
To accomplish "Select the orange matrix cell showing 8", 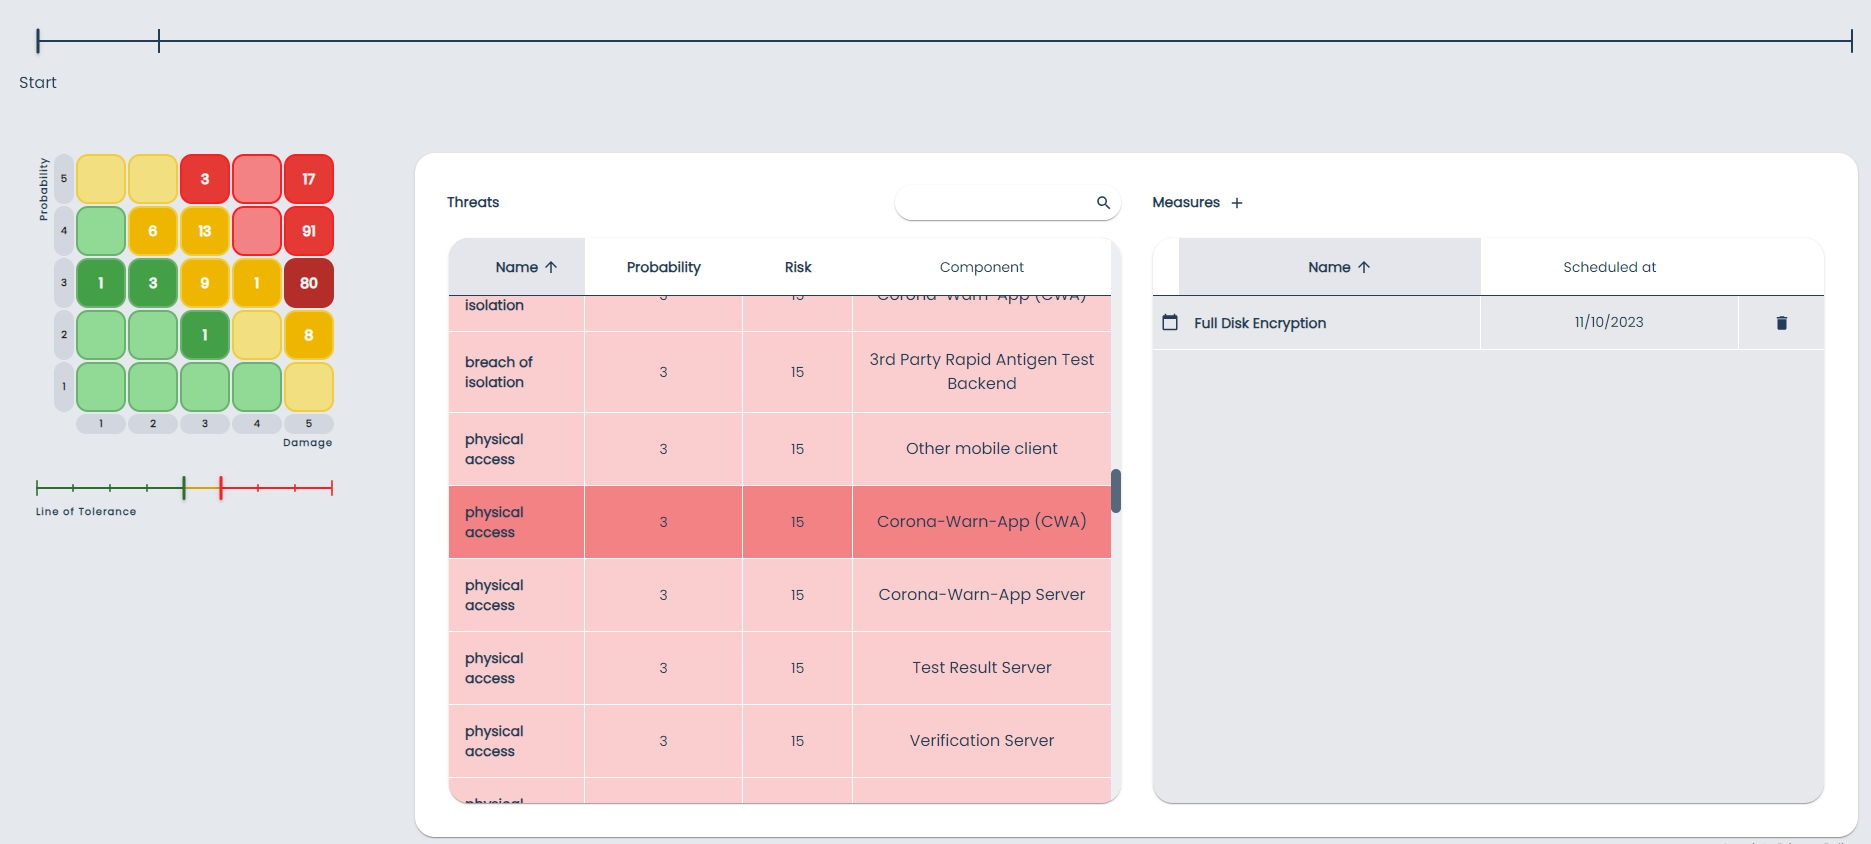I will tap(309, 335).
